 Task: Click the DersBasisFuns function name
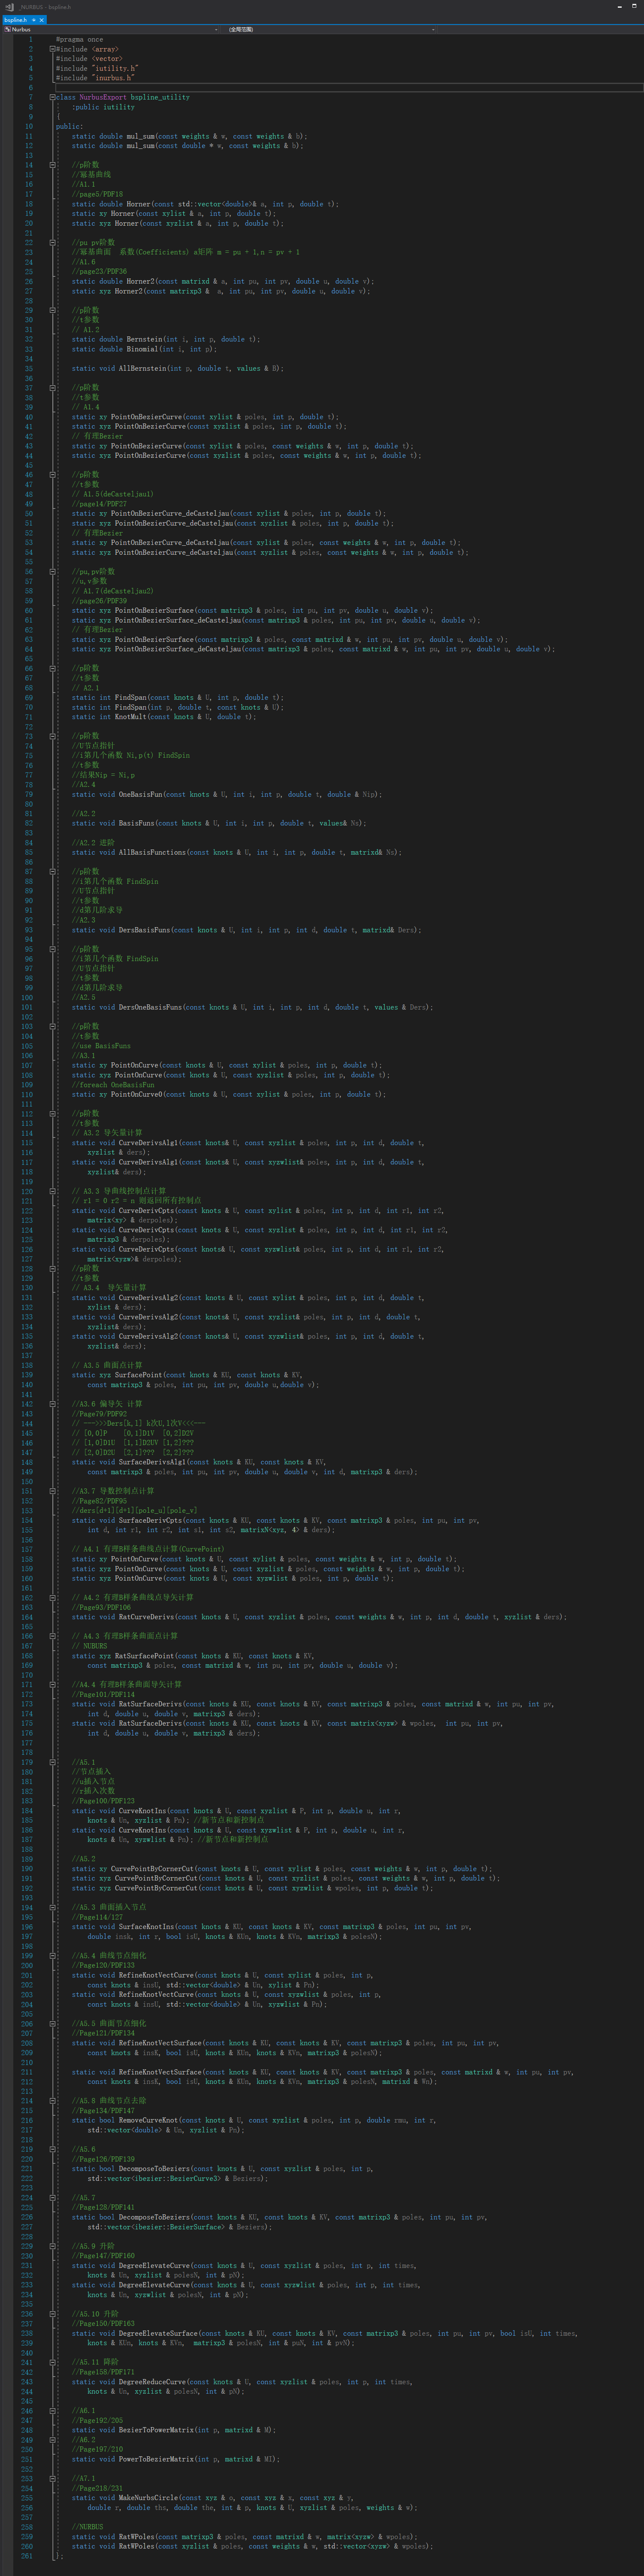click(145, 930)
